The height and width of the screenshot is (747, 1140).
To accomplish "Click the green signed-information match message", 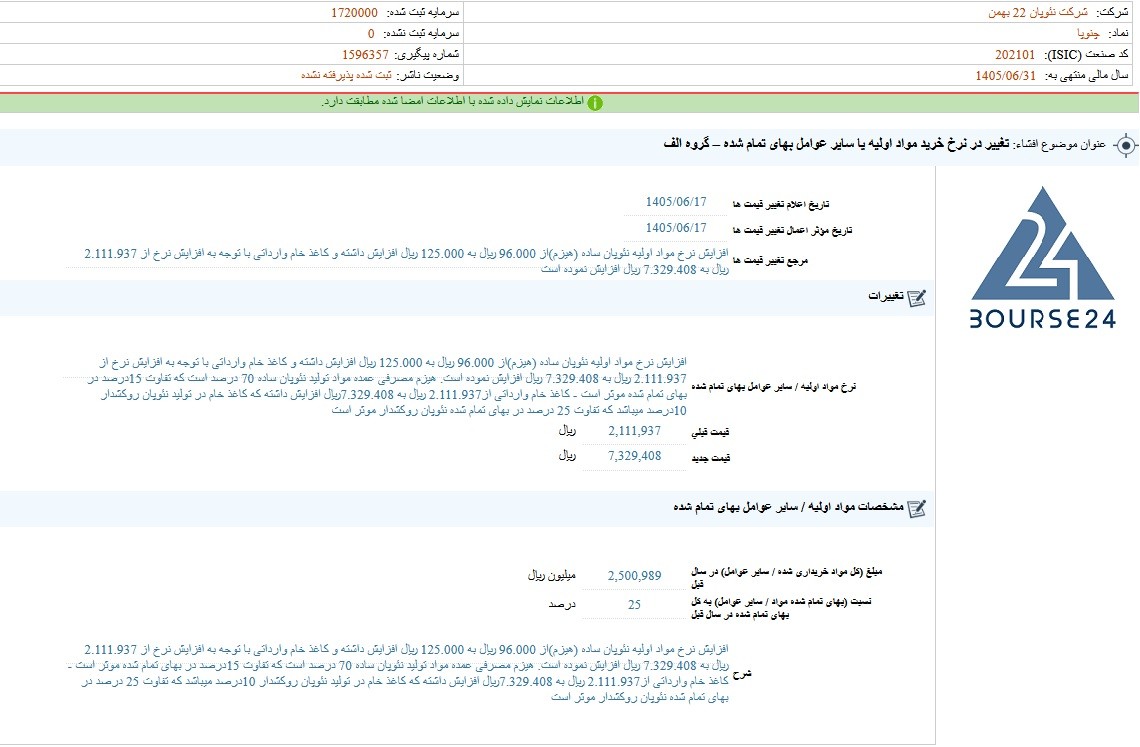I will [x=452, y=103].
